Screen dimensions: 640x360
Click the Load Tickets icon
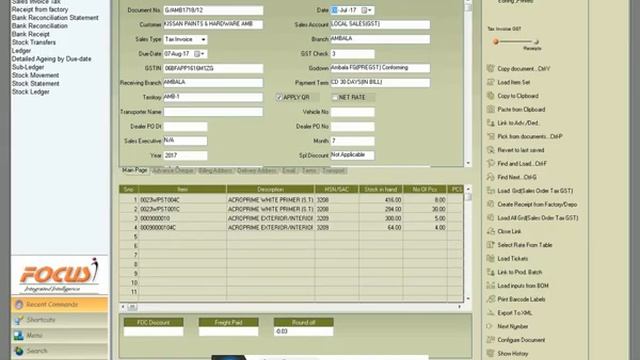(491, 258)
